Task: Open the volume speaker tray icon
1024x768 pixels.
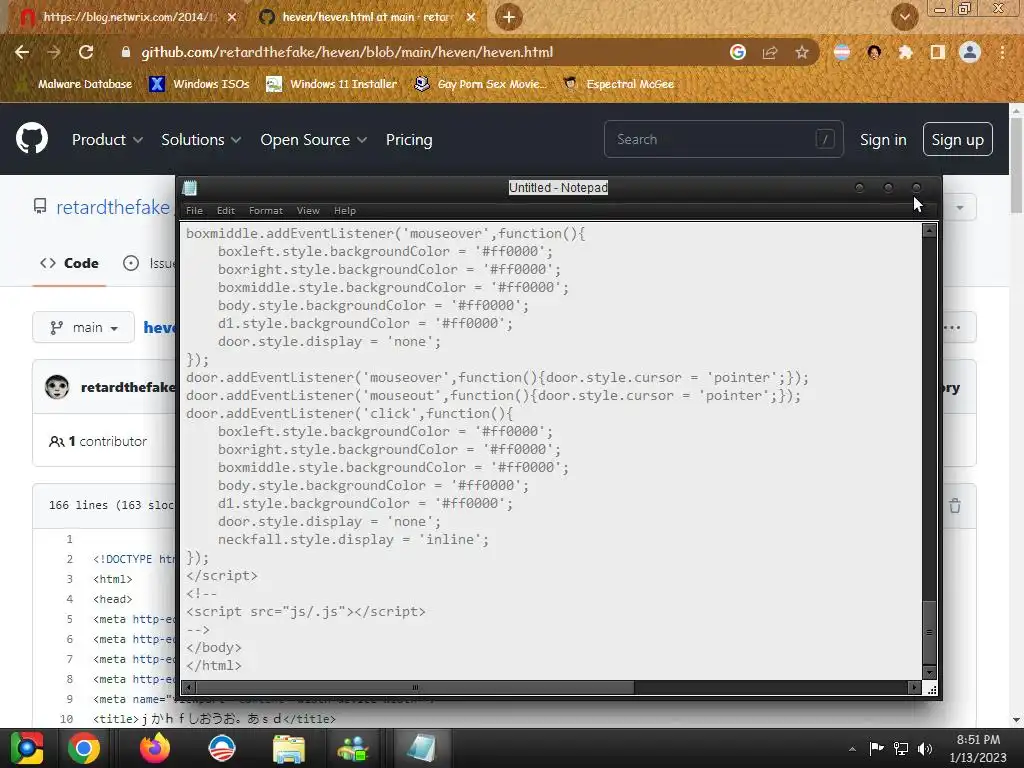Action: (925, 748)
